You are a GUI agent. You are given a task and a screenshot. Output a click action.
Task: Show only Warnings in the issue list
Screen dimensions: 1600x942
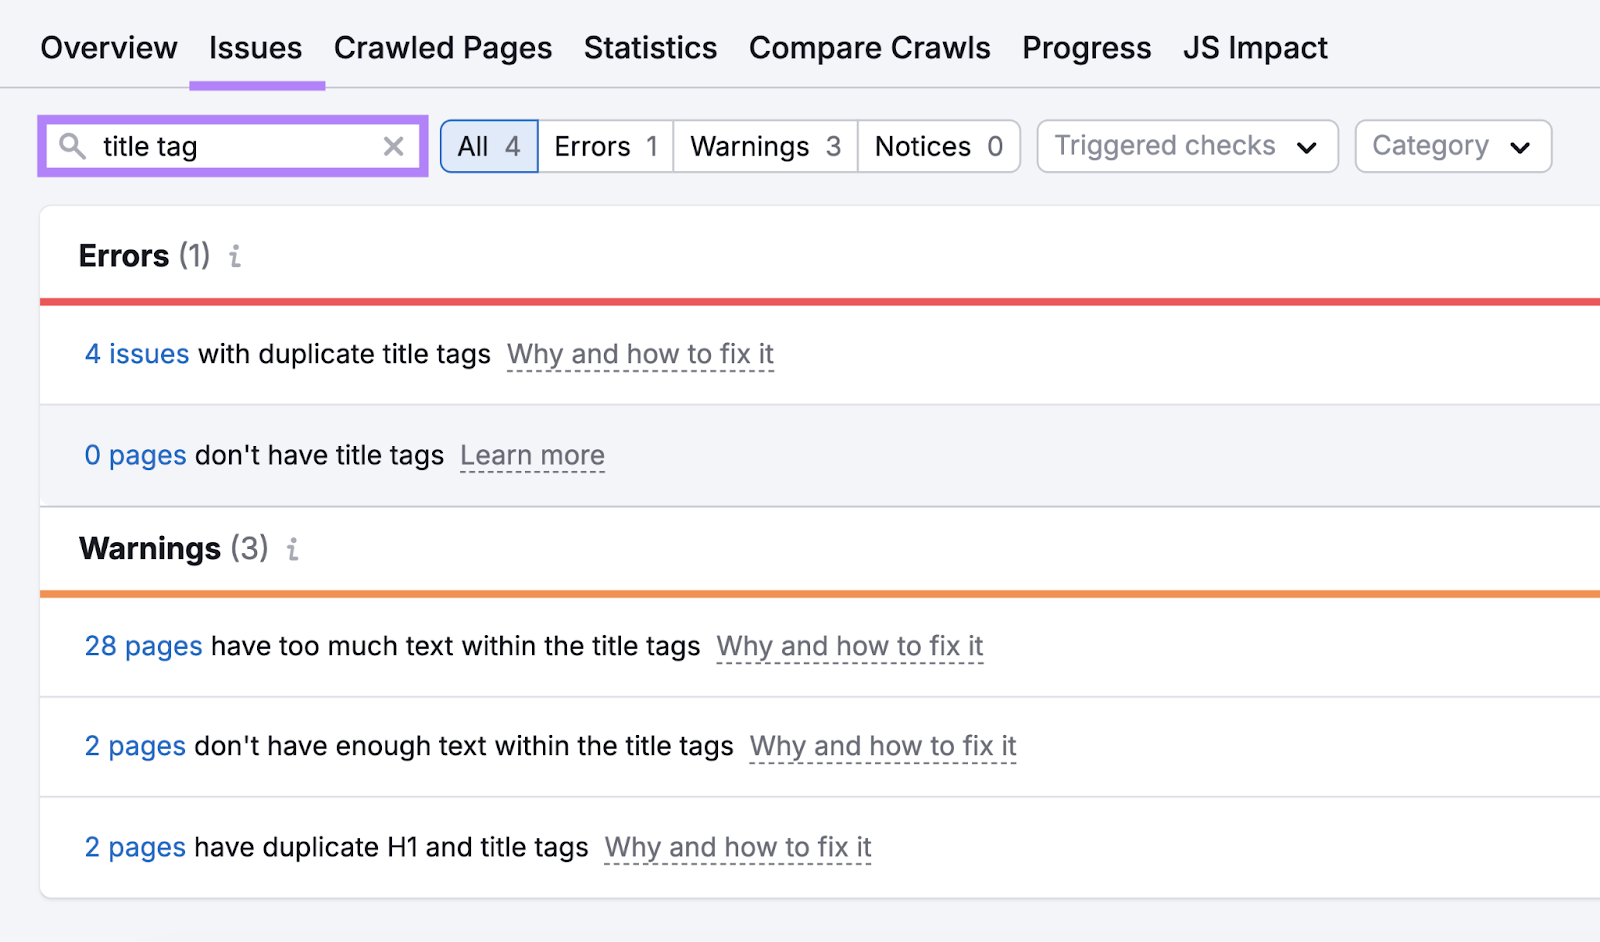pos(763,146)
